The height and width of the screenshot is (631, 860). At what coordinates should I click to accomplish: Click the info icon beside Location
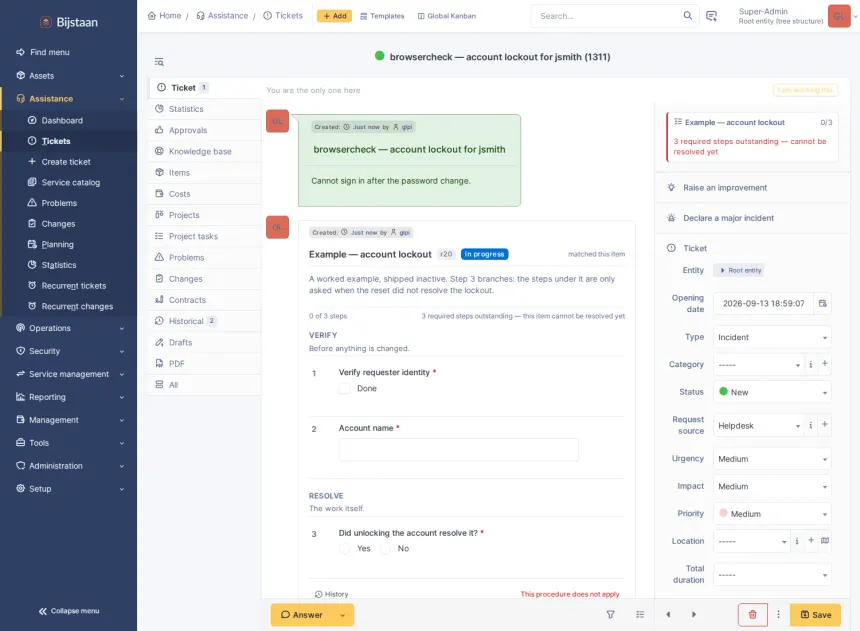point(797,541)
